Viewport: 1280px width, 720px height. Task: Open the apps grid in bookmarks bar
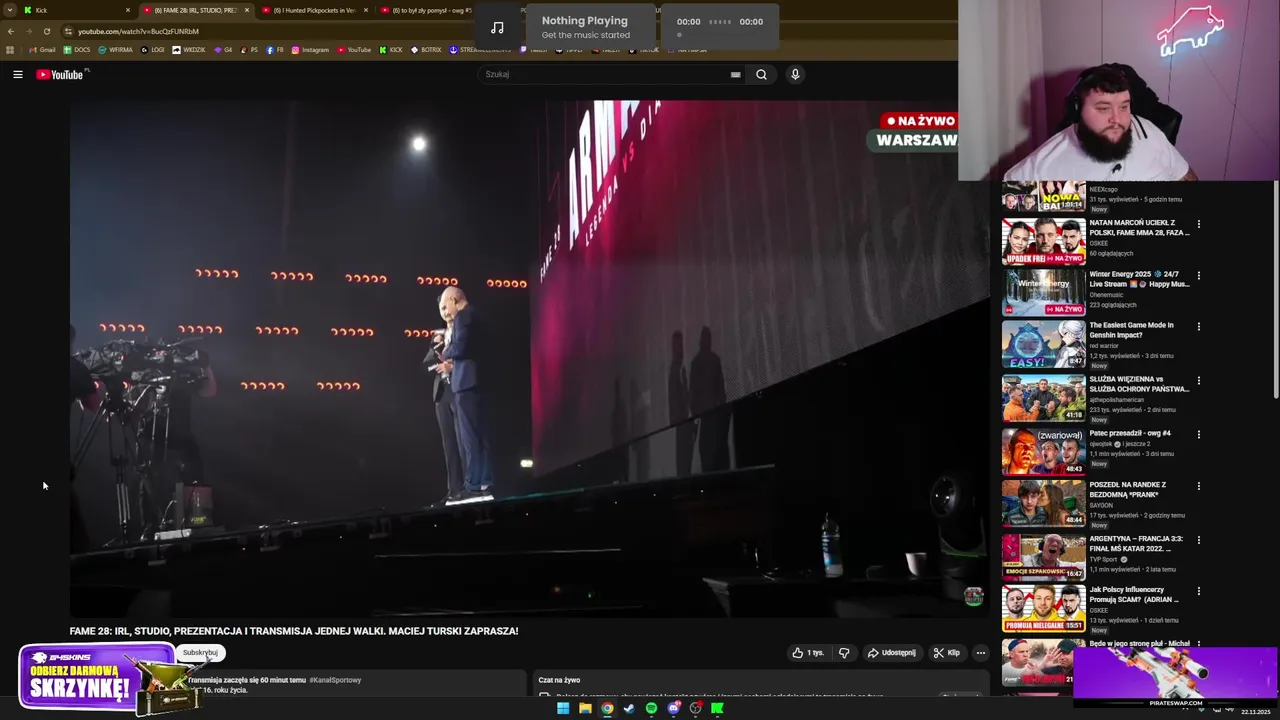click(x=11, y=50)
